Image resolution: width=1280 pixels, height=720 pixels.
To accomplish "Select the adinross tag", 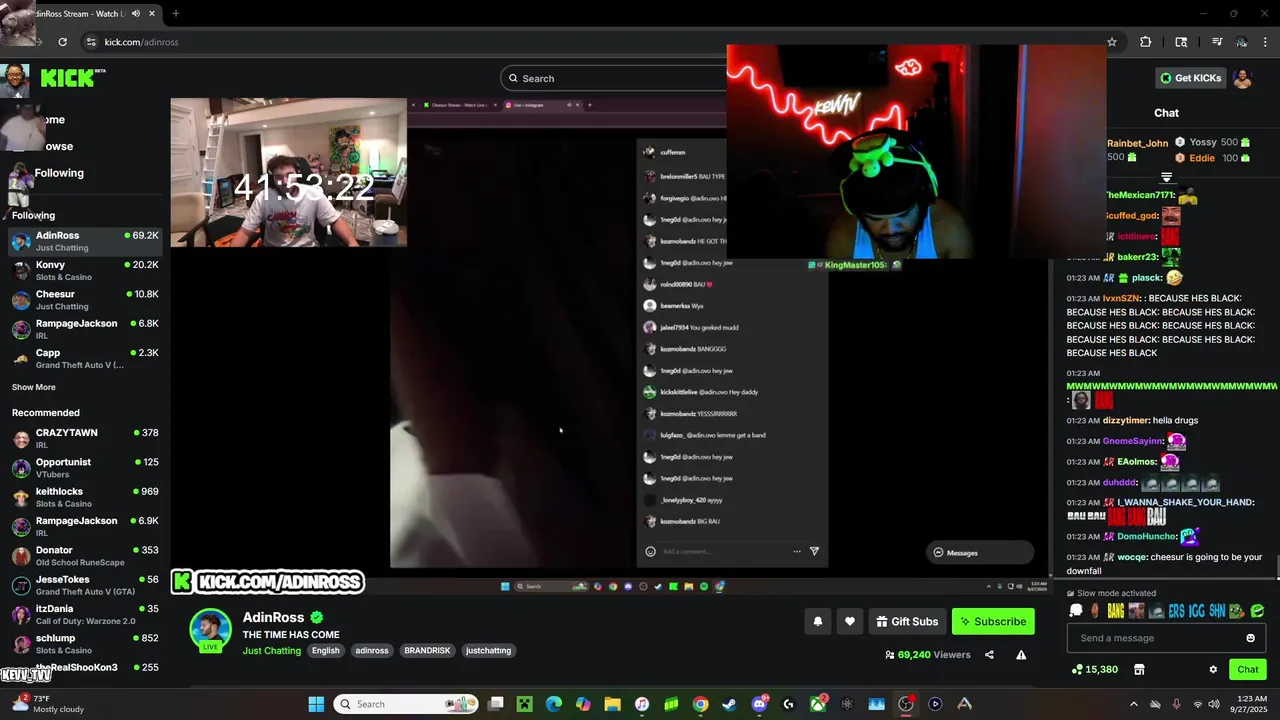I will pyautogui.click(x=372, y=650).
